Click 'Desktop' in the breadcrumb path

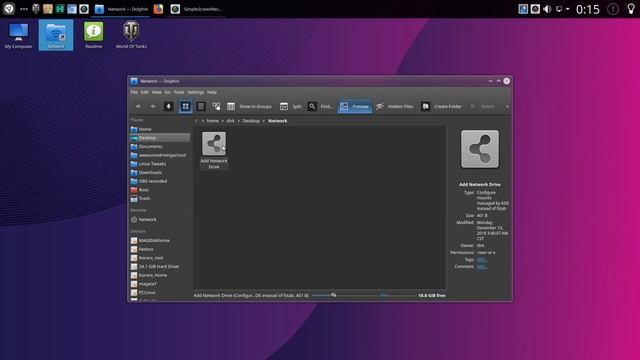[x=251, y=121]
